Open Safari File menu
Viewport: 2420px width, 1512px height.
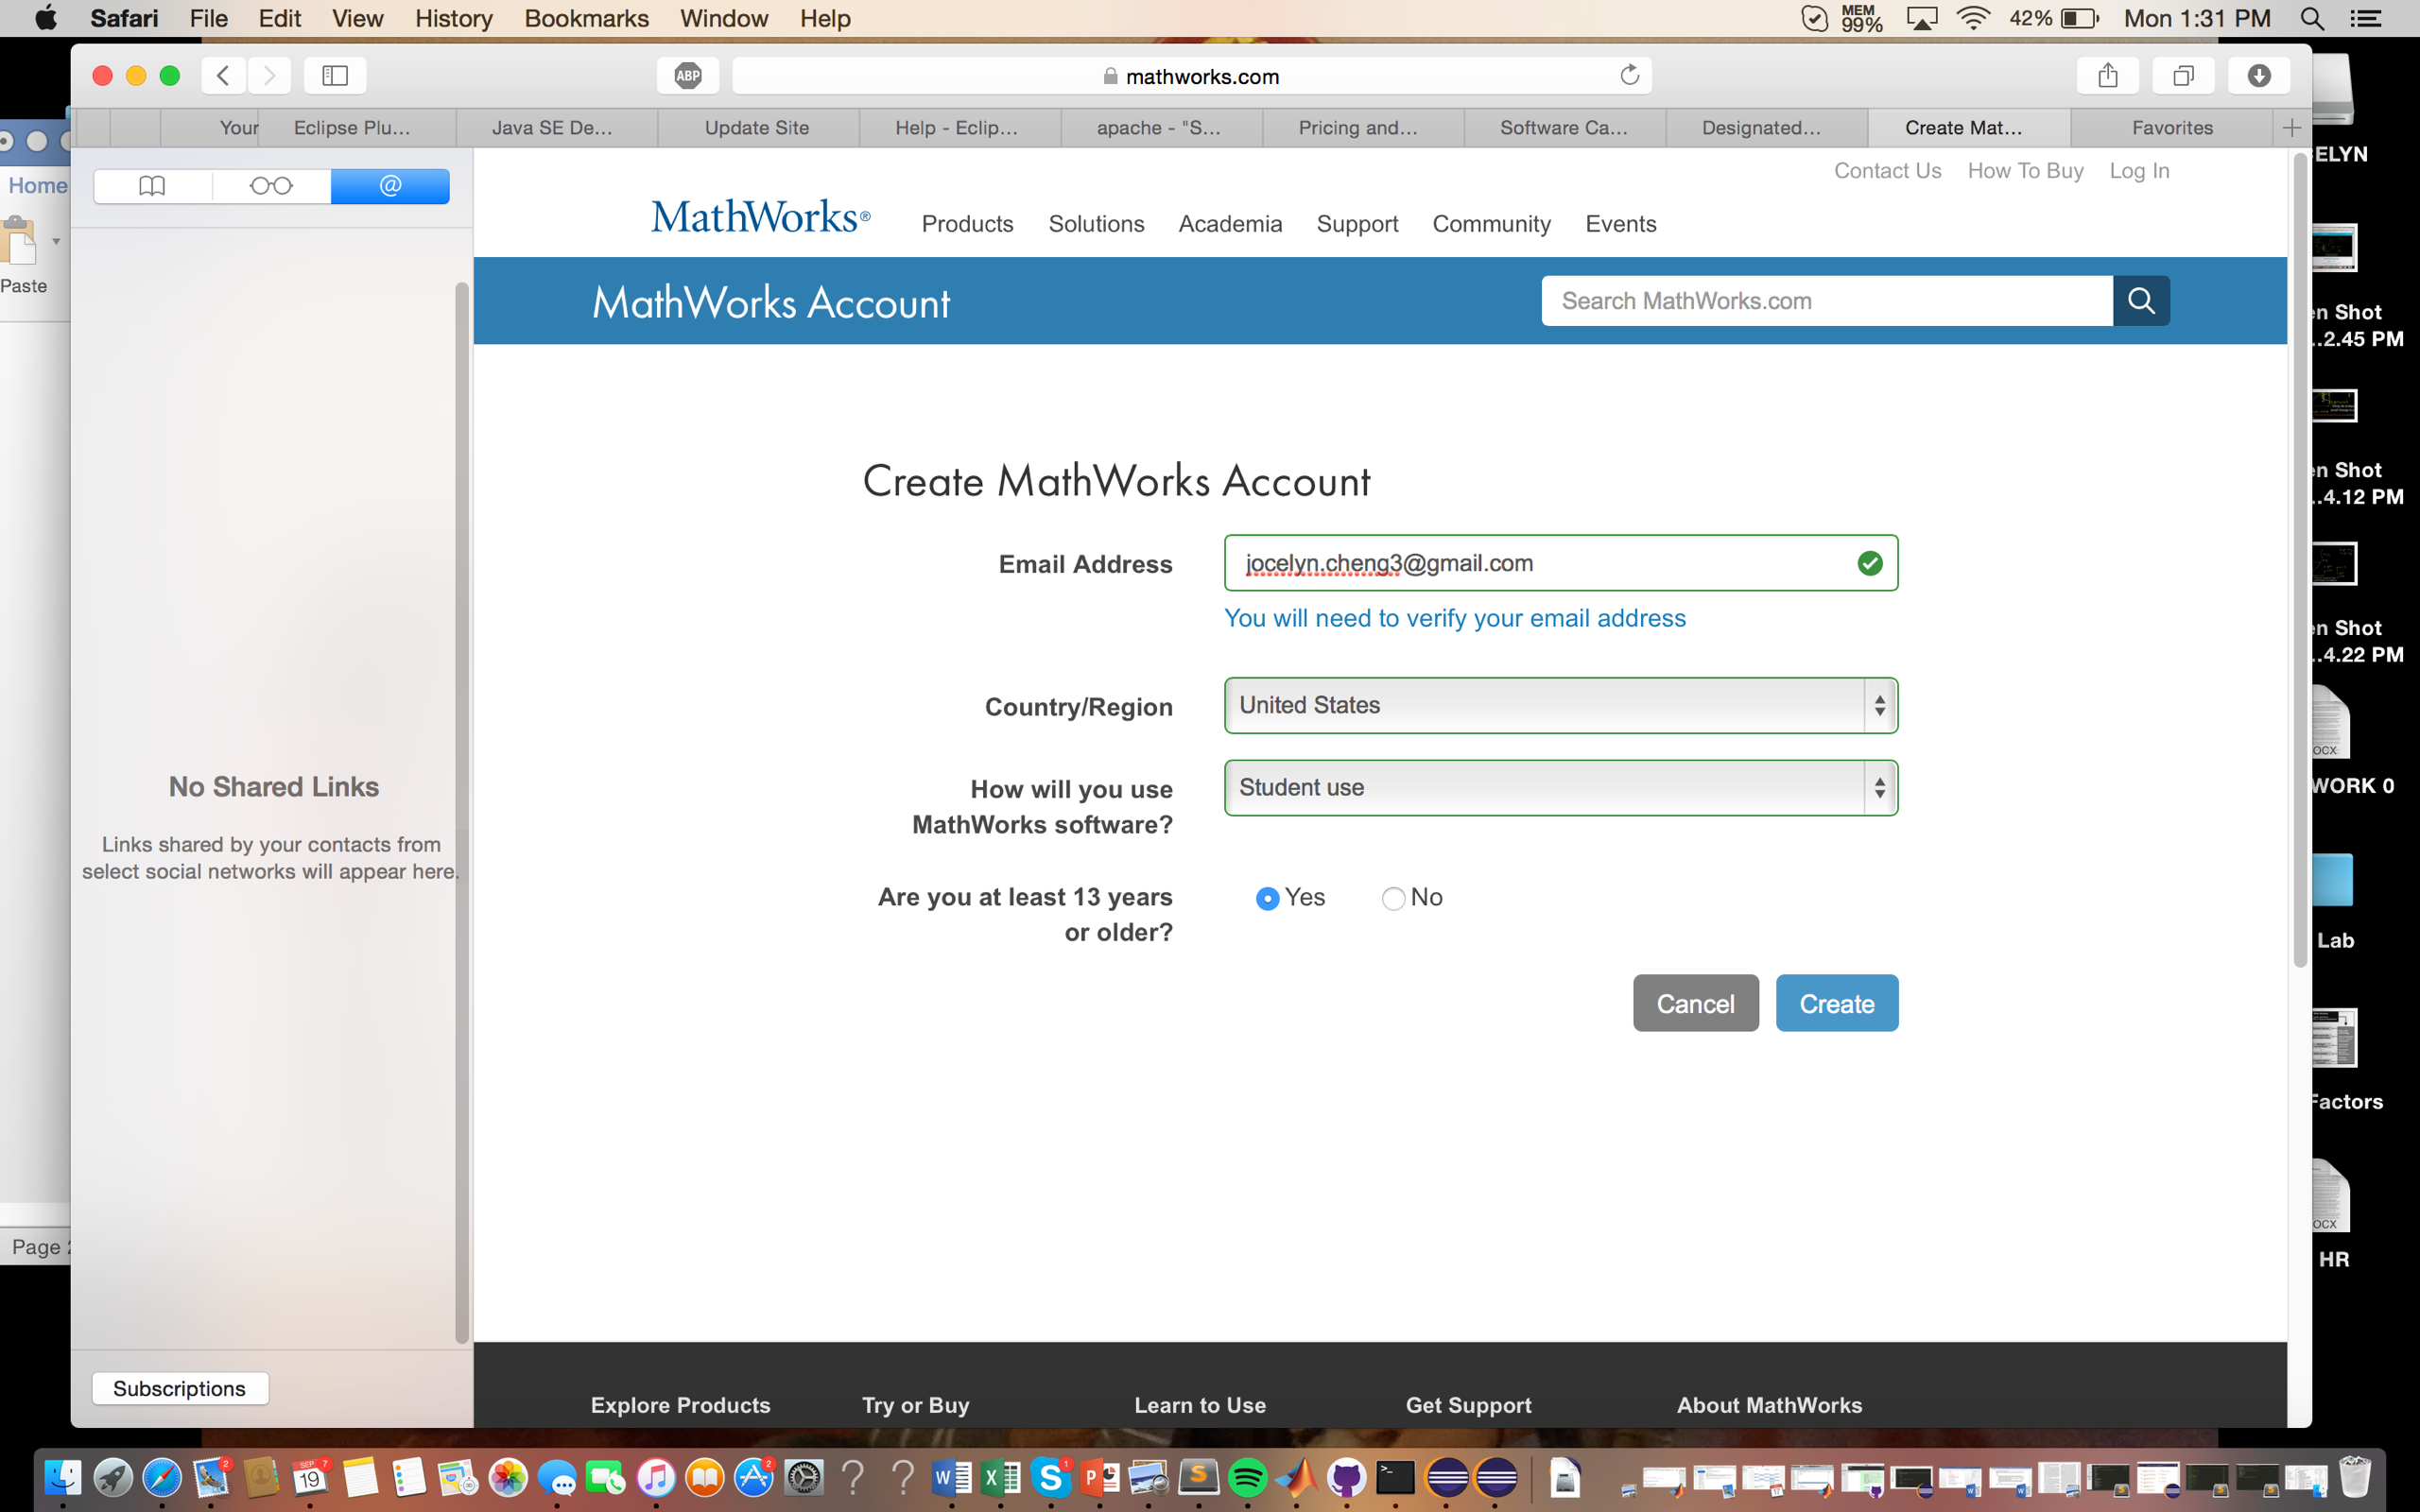point(209,18)
